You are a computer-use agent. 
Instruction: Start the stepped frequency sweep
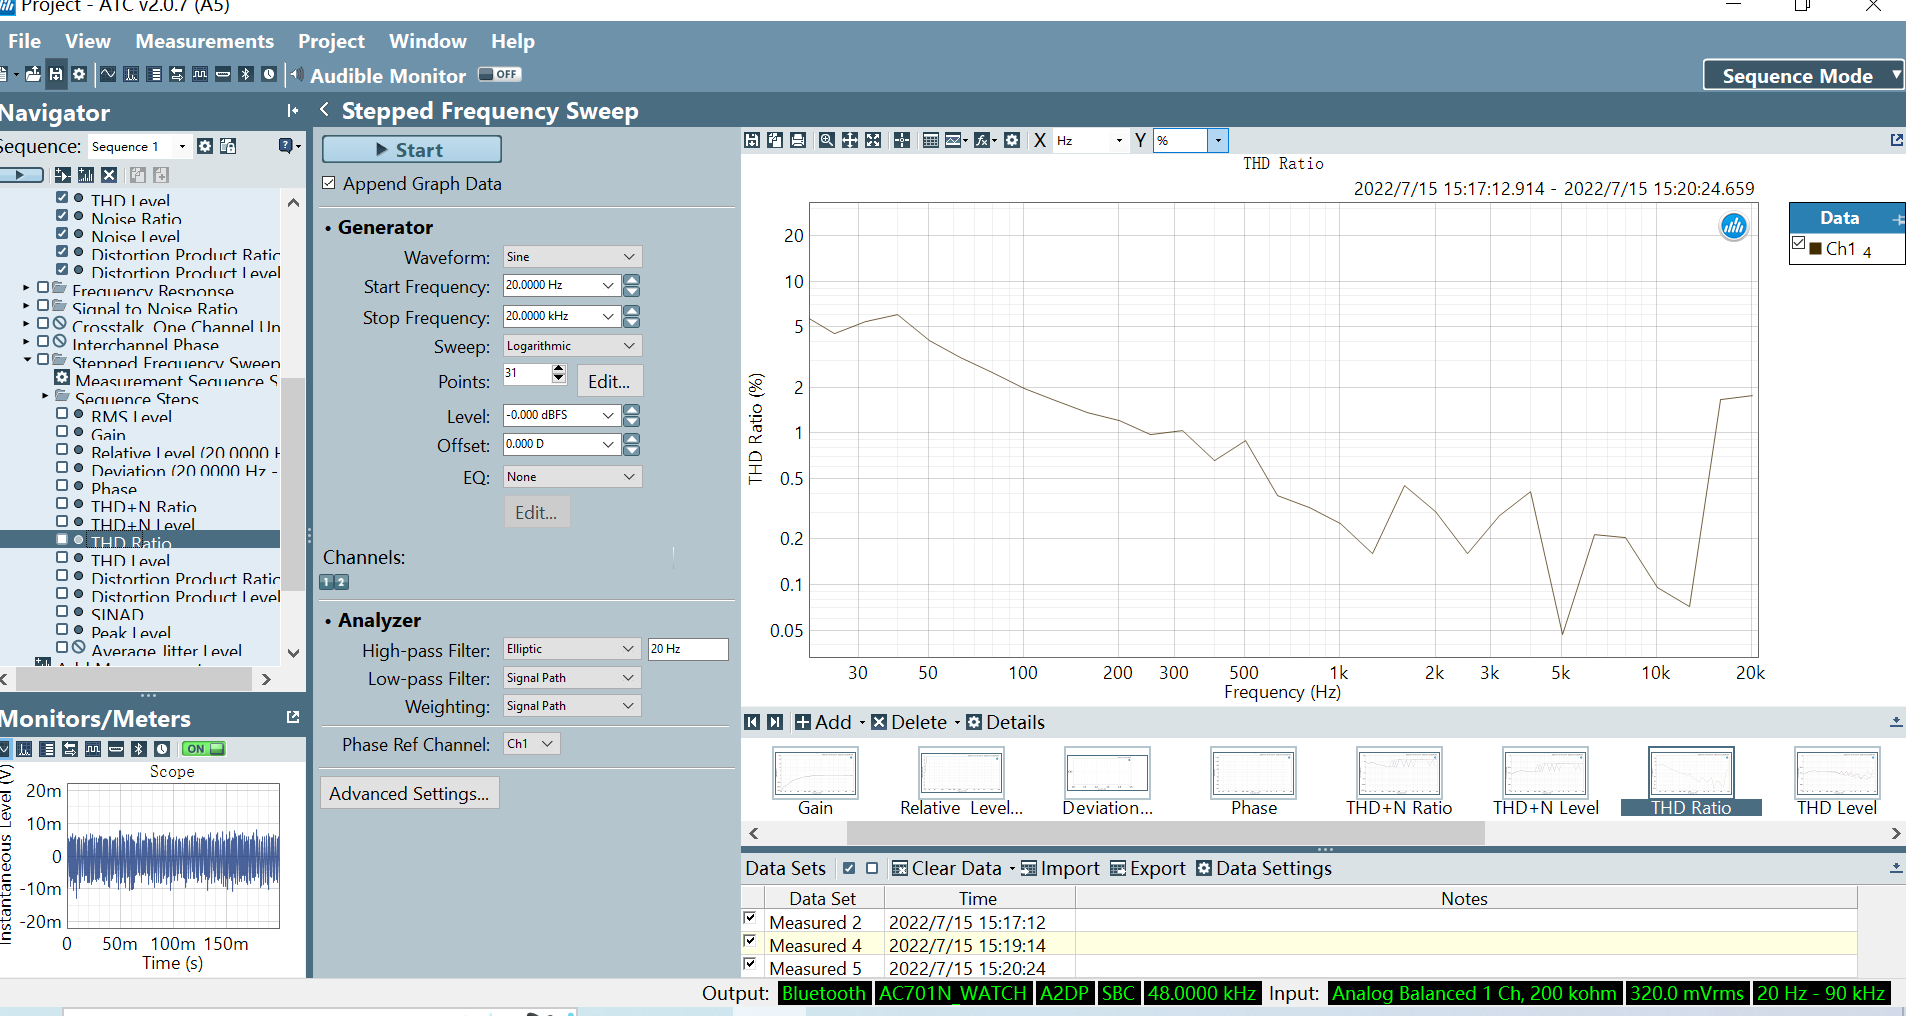point(411,149)
